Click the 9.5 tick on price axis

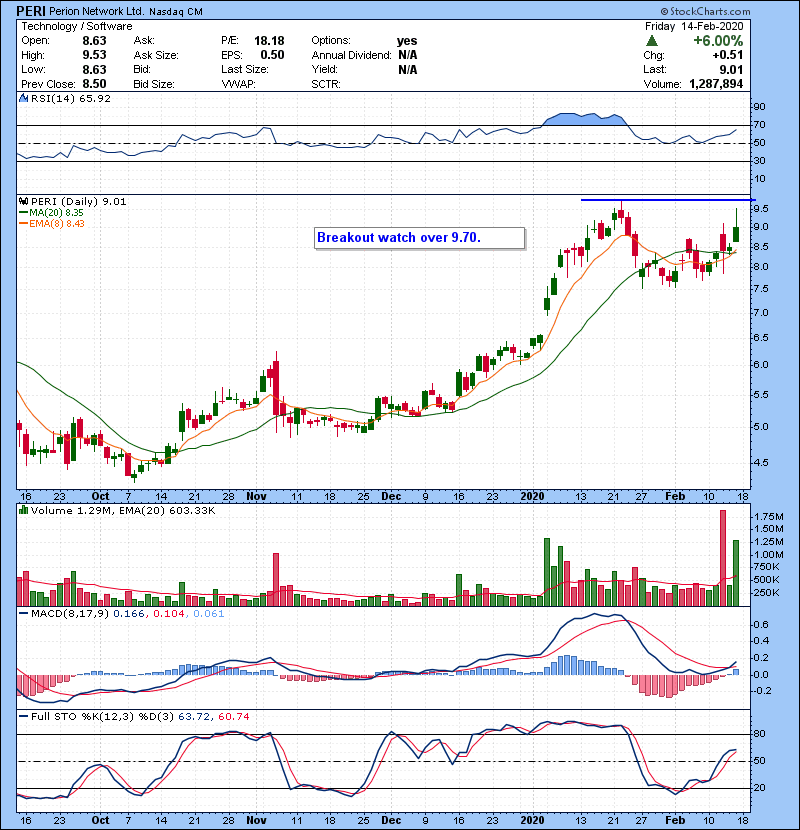[761, 209]
